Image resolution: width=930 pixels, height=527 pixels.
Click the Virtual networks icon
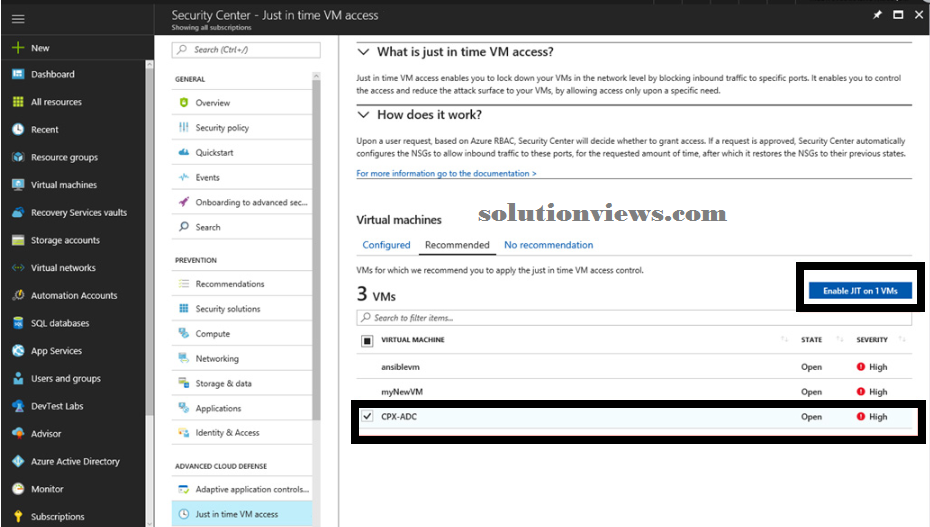pos(18,267)
